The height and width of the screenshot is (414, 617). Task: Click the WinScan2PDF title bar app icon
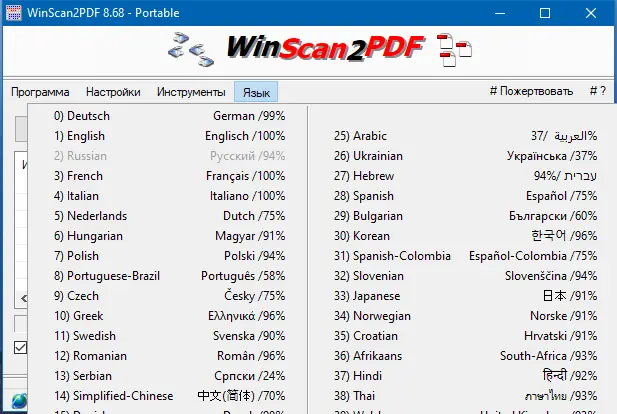(x=14, y=13)
